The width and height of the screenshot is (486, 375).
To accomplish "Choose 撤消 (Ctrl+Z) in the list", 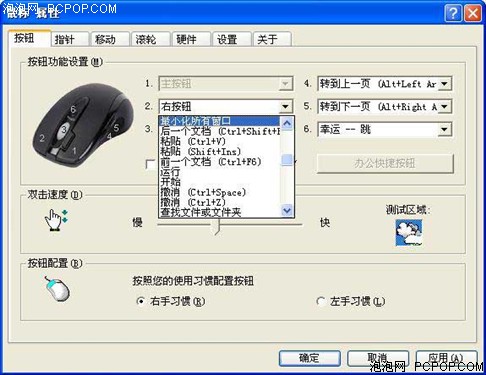I will tap(220, 202).
